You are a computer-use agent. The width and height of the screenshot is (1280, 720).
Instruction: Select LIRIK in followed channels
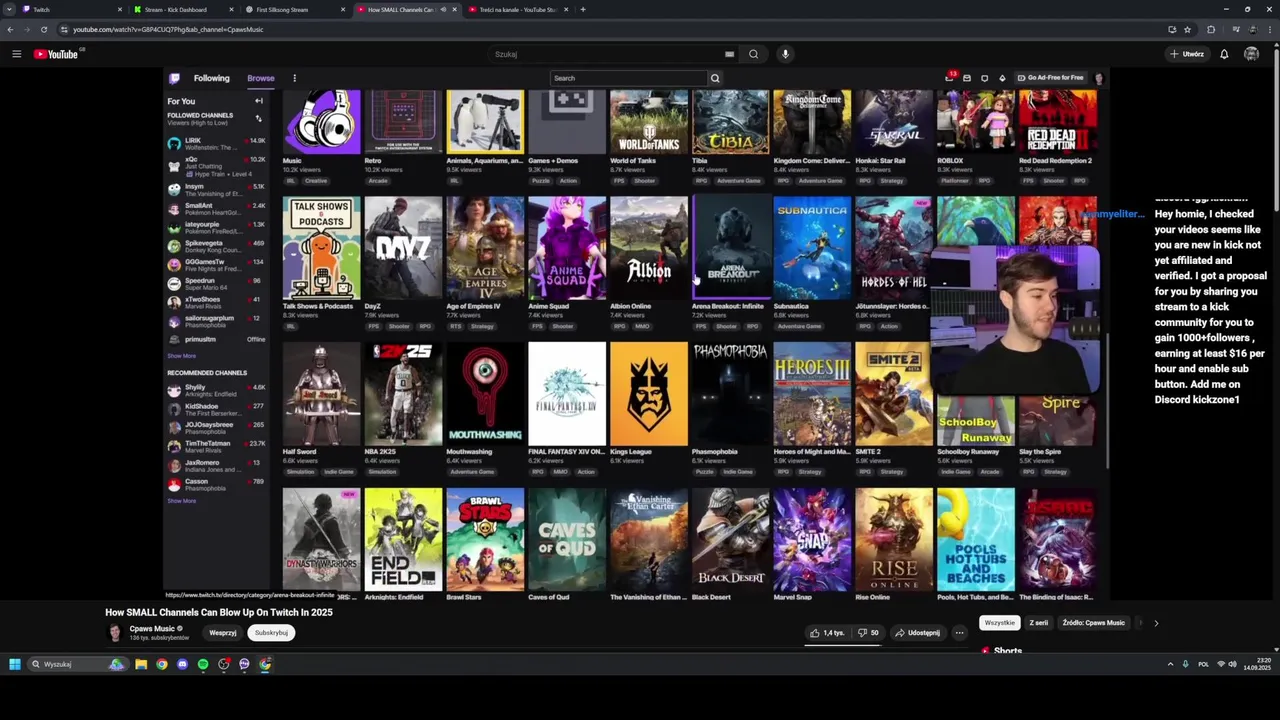pos(216,143)
